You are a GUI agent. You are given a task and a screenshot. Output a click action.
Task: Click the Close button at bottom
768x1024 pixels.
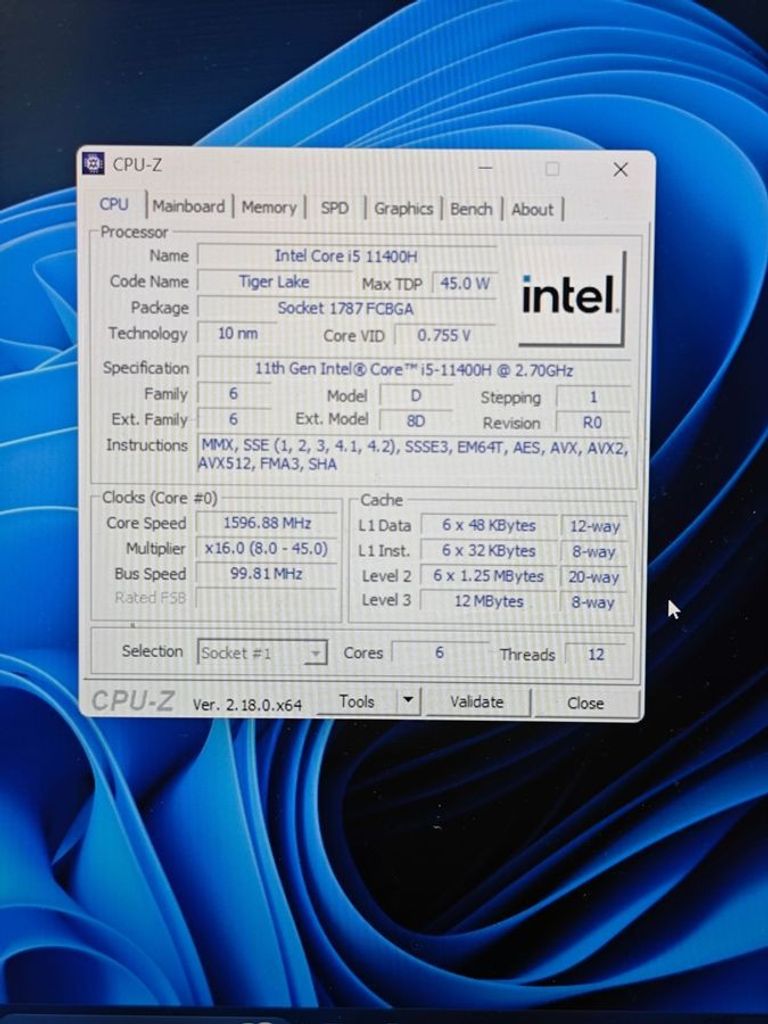click(585, 703)
